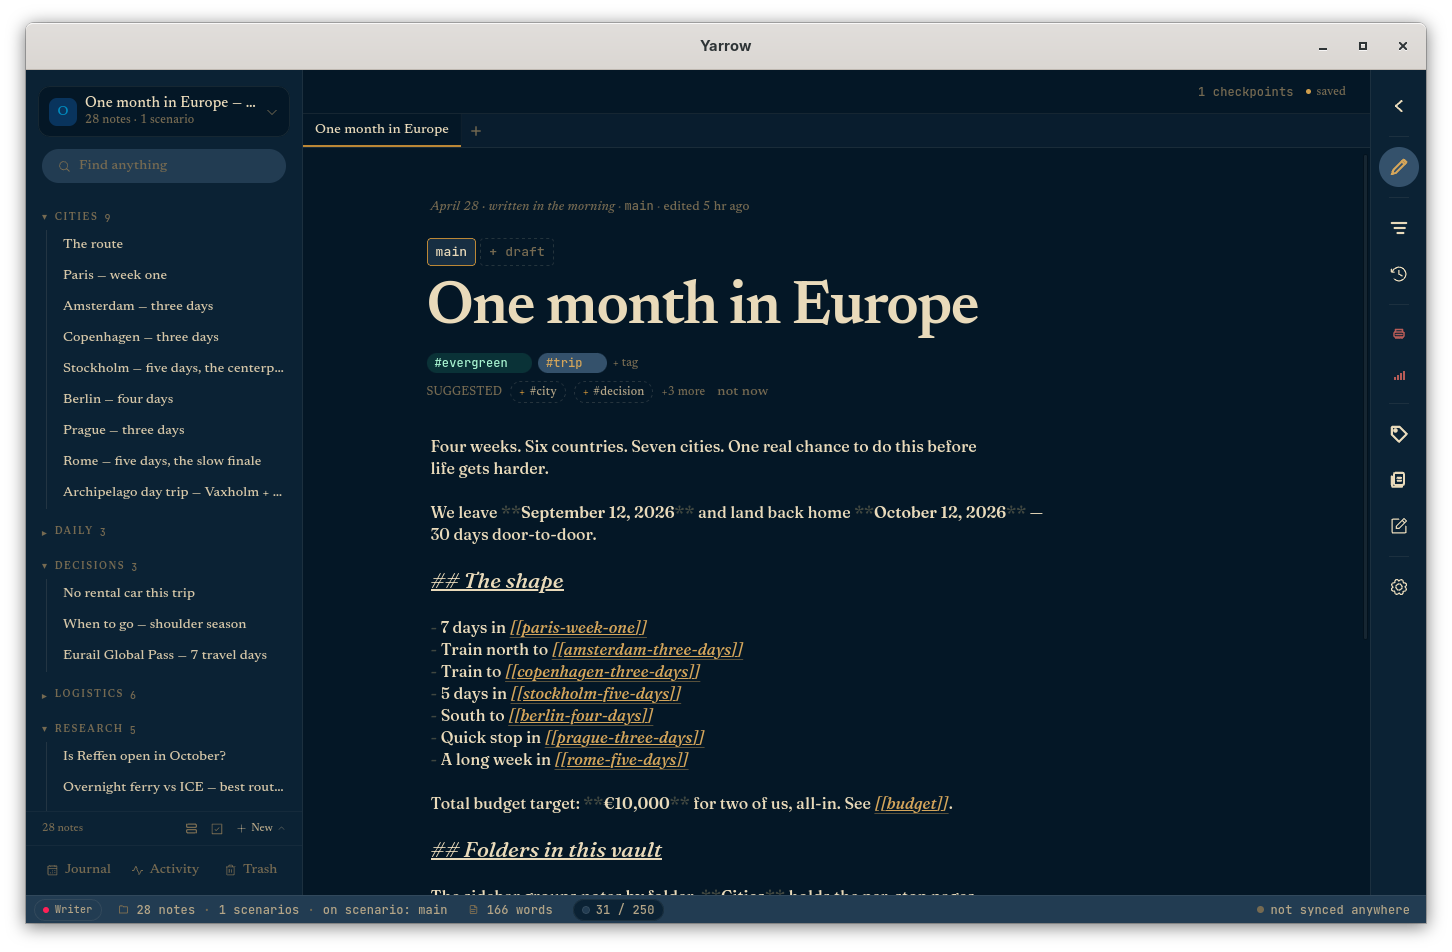
Task: Switch to the main scenario chip
Action: point(451,252)
